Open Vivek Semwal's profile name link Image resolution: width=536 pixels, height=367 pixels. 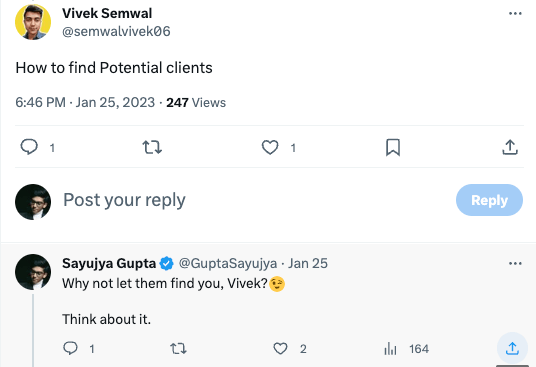[107, 13]
